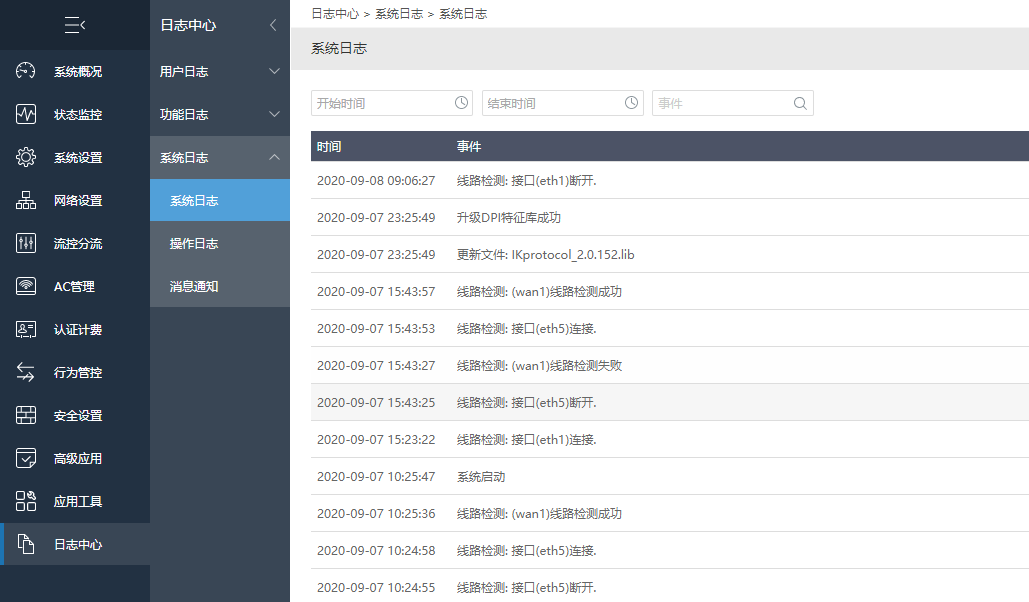Screen dimensions: 1029x602
Task: Click the 系统启动 log entry
Action: pyautogui.click(x=480, y=477)
